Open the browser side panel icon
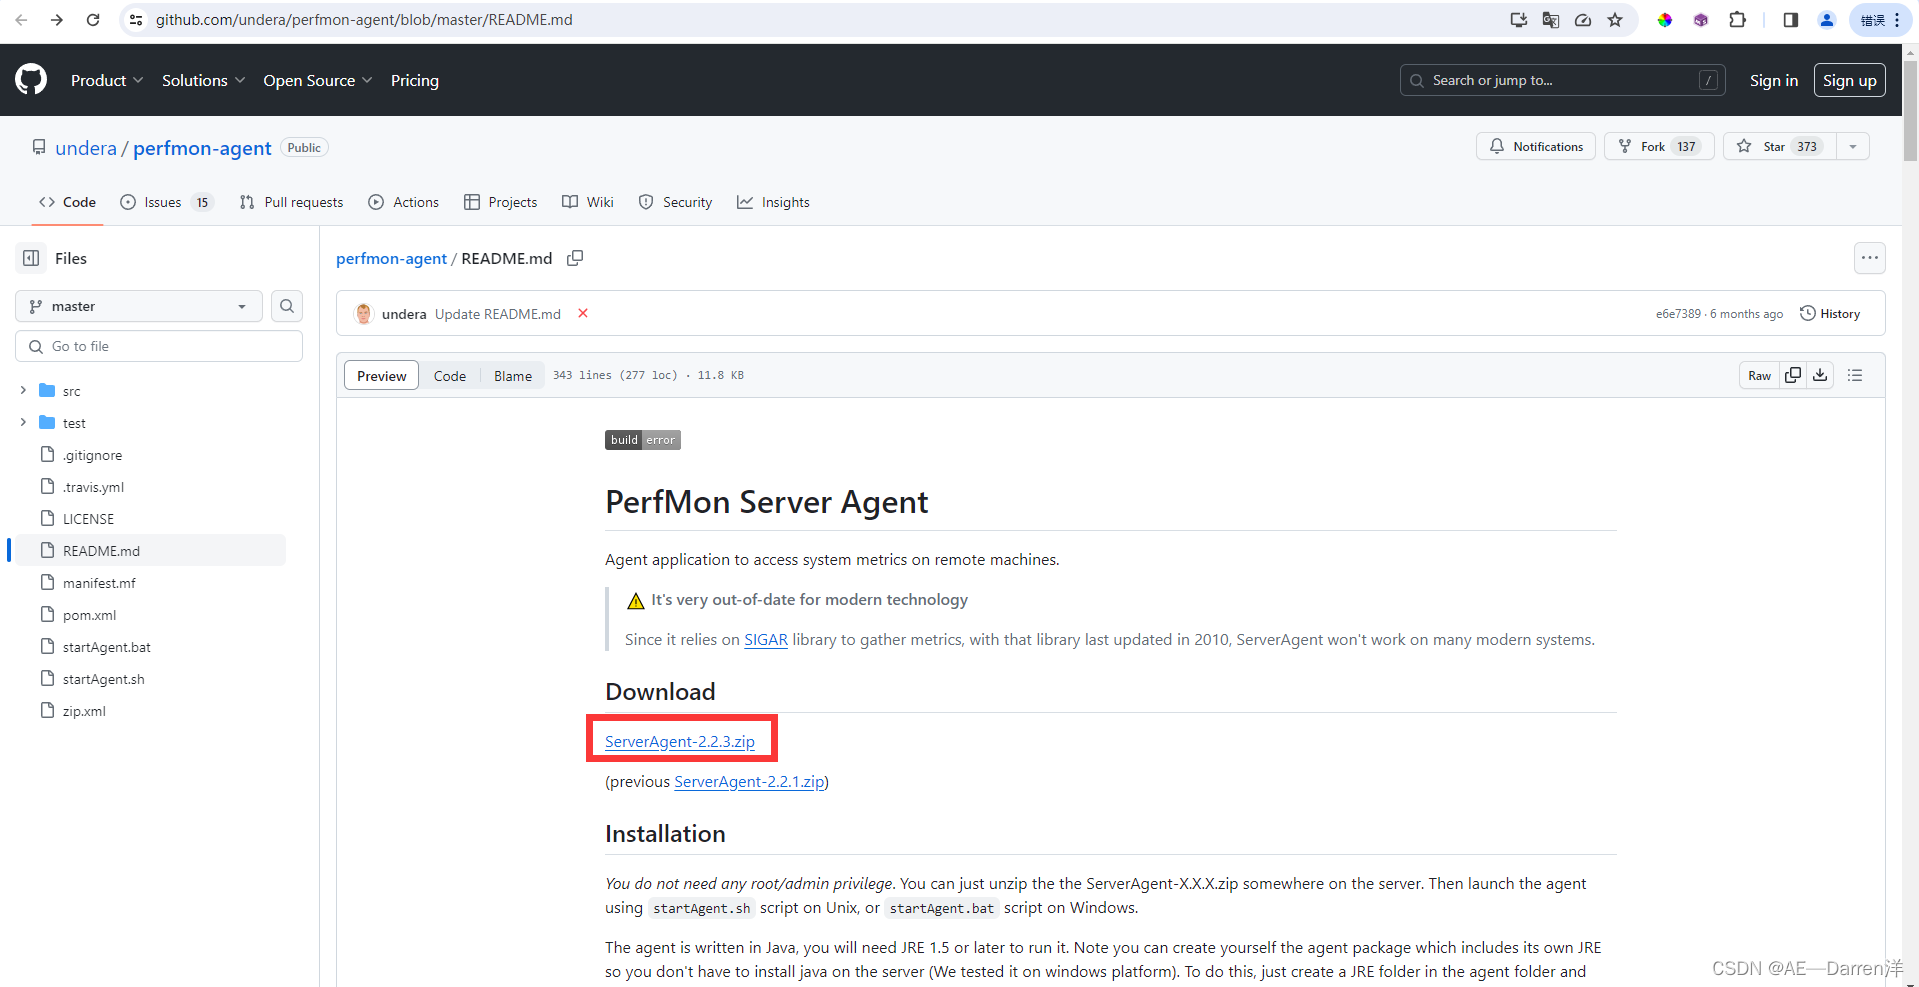Image resolution: width=1919 pixels, height=987 pixels. 1790,20
